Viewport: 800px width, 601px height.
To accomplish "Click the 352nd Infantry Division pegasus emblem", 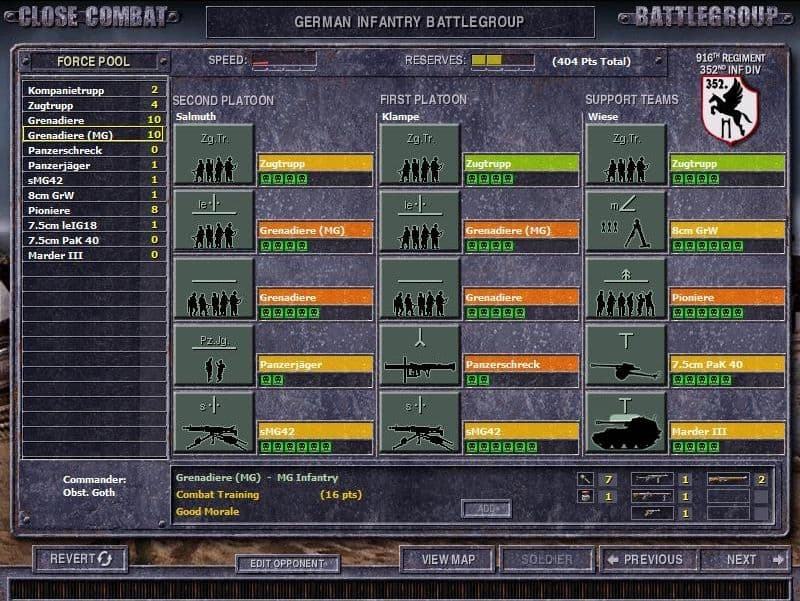I will (730, 109).
